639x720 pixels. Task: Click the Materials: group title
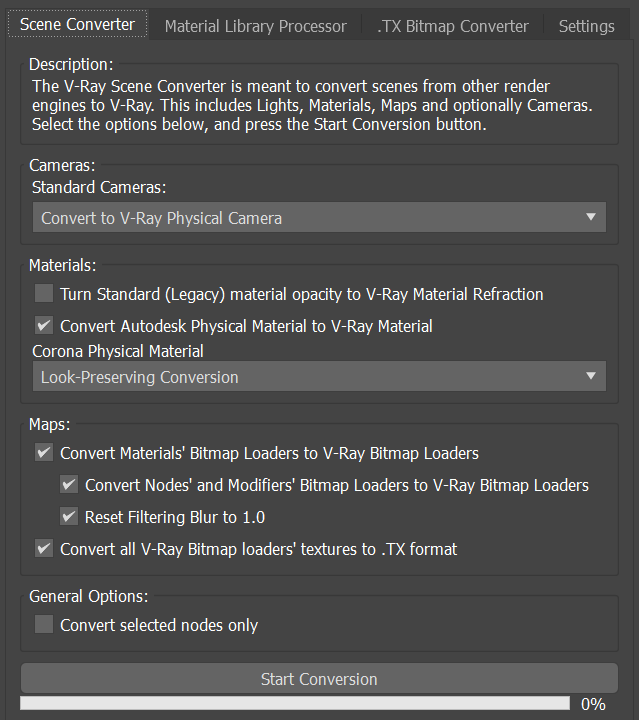point(62,265)
